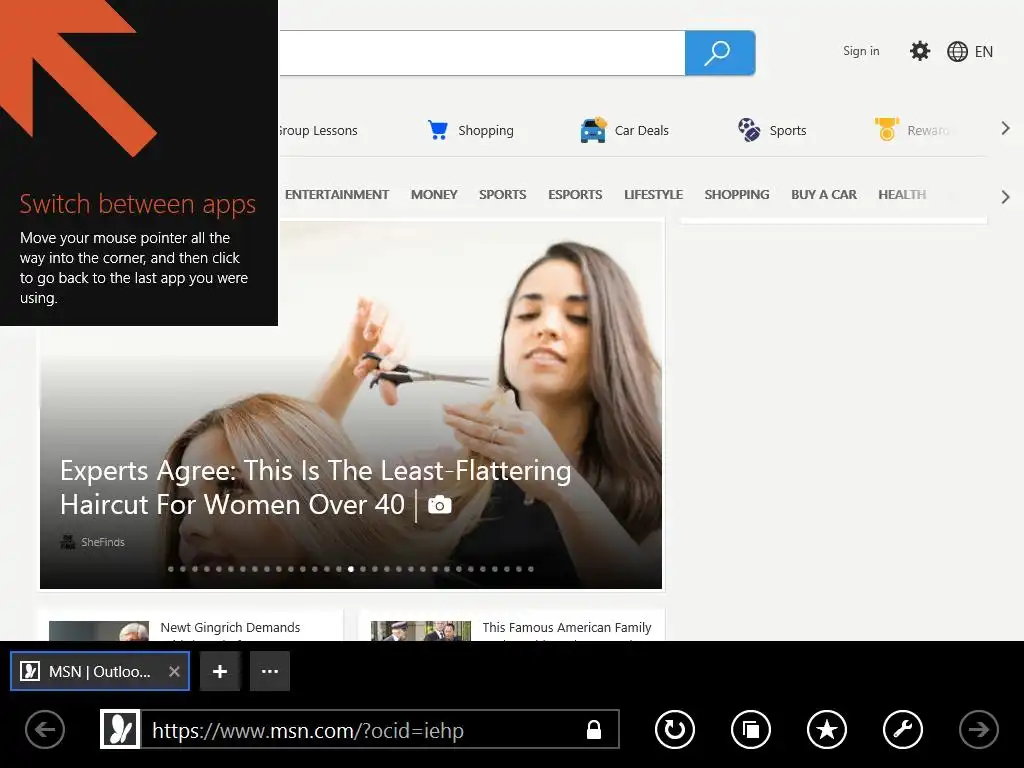The width and height of the screenshot is (1024, 768).
Task: Click the camera gallery icon in headline
Action: pos(440,505)
